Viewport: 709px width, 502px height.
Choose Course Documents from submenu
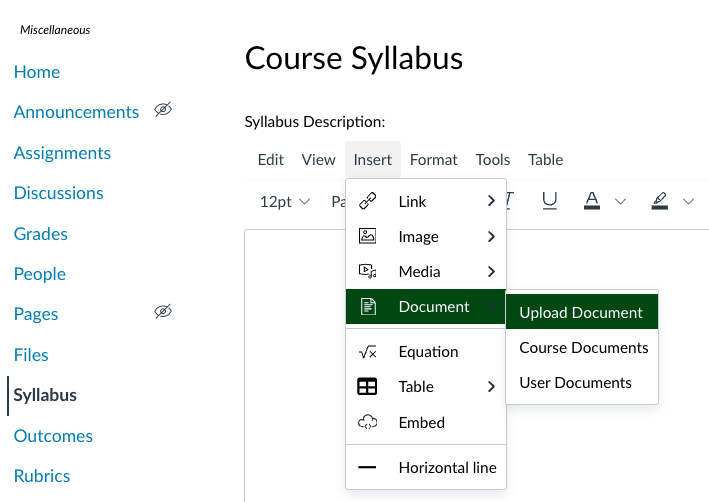tap(581, 347)
